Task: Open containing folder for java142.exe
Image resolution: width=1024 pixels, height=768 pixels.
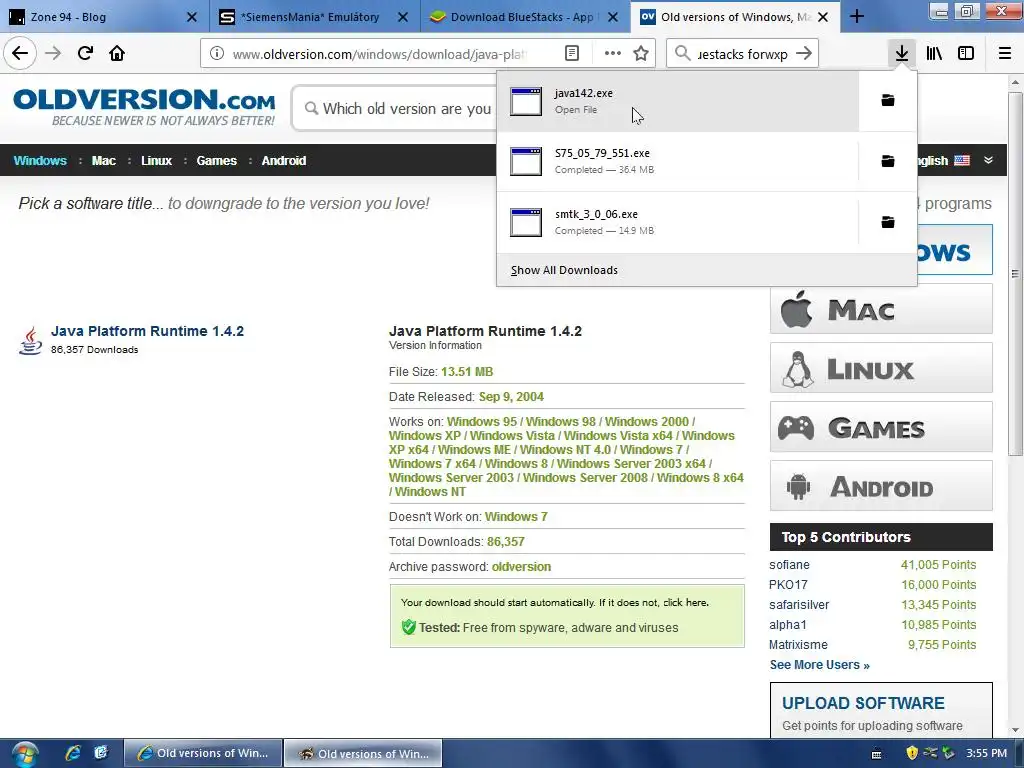Action: 888,101
